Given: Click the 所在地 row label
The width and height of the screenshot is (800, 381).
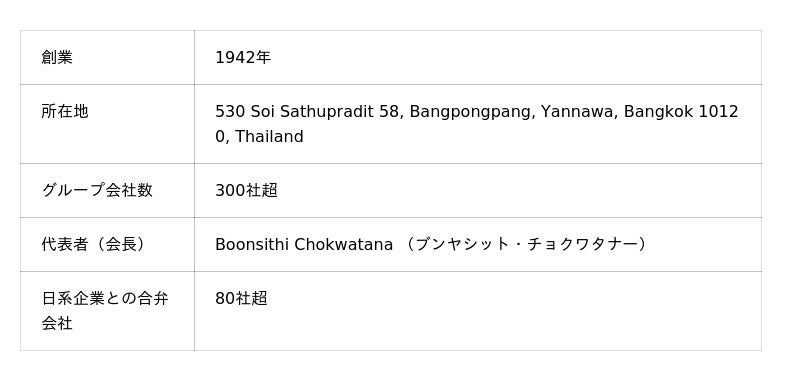Looking at the screenshot, I should point(65,111).
